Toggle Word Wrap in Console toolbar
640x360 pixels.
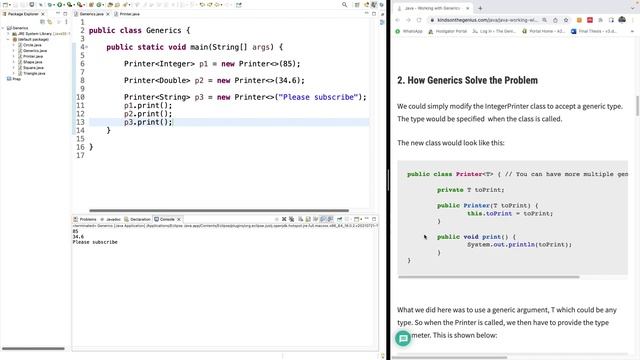click(316, 219)
